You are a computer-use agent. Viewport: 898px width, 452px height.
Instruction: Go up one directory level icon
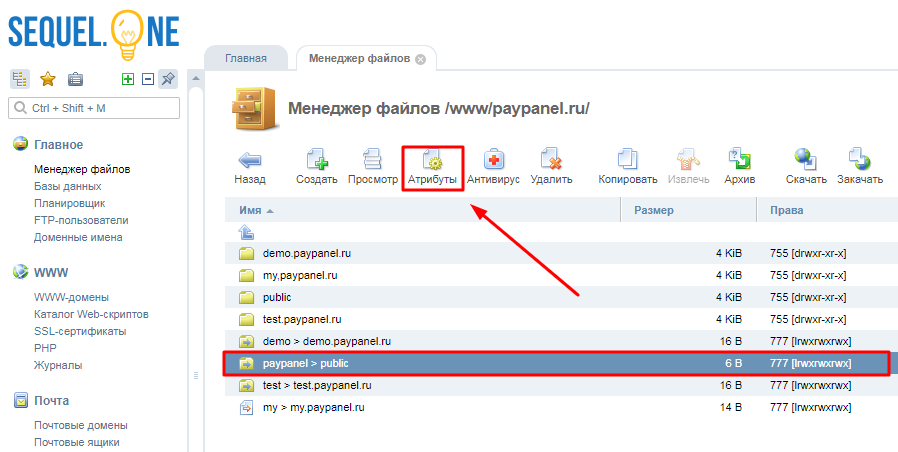pos(246,232)
